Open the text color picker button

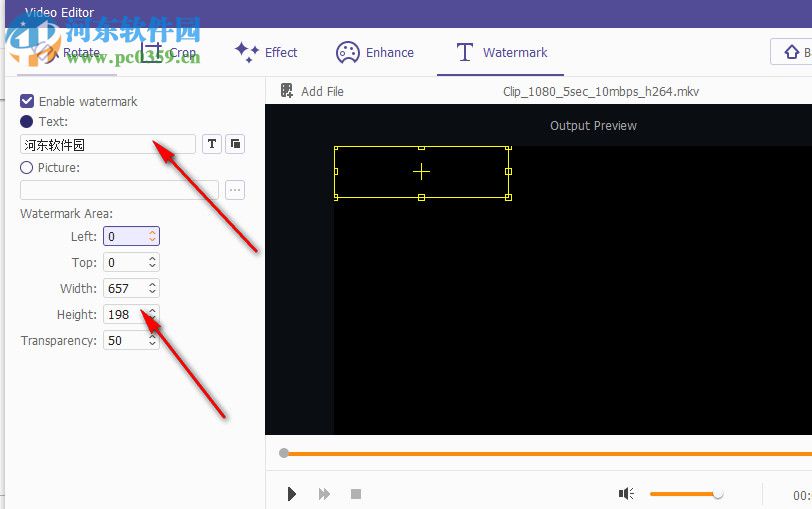[x=235, y=144]
